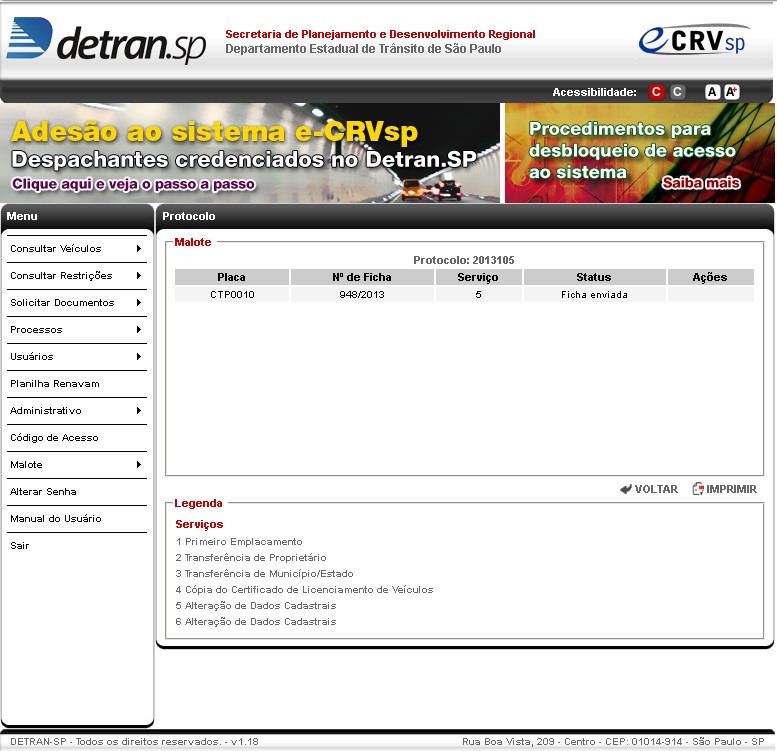Expand Consultar Veículos submenu arrow

click(x=139, y=249)
